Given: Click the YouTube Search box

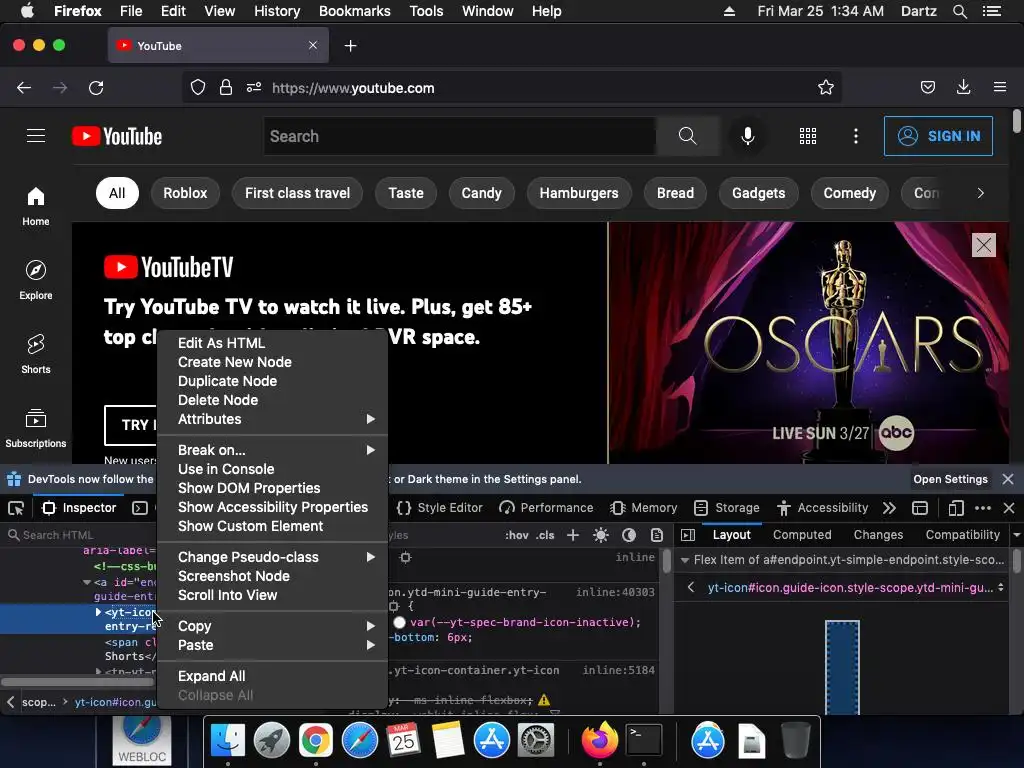Looking at the screenshot, I should 460,136.
